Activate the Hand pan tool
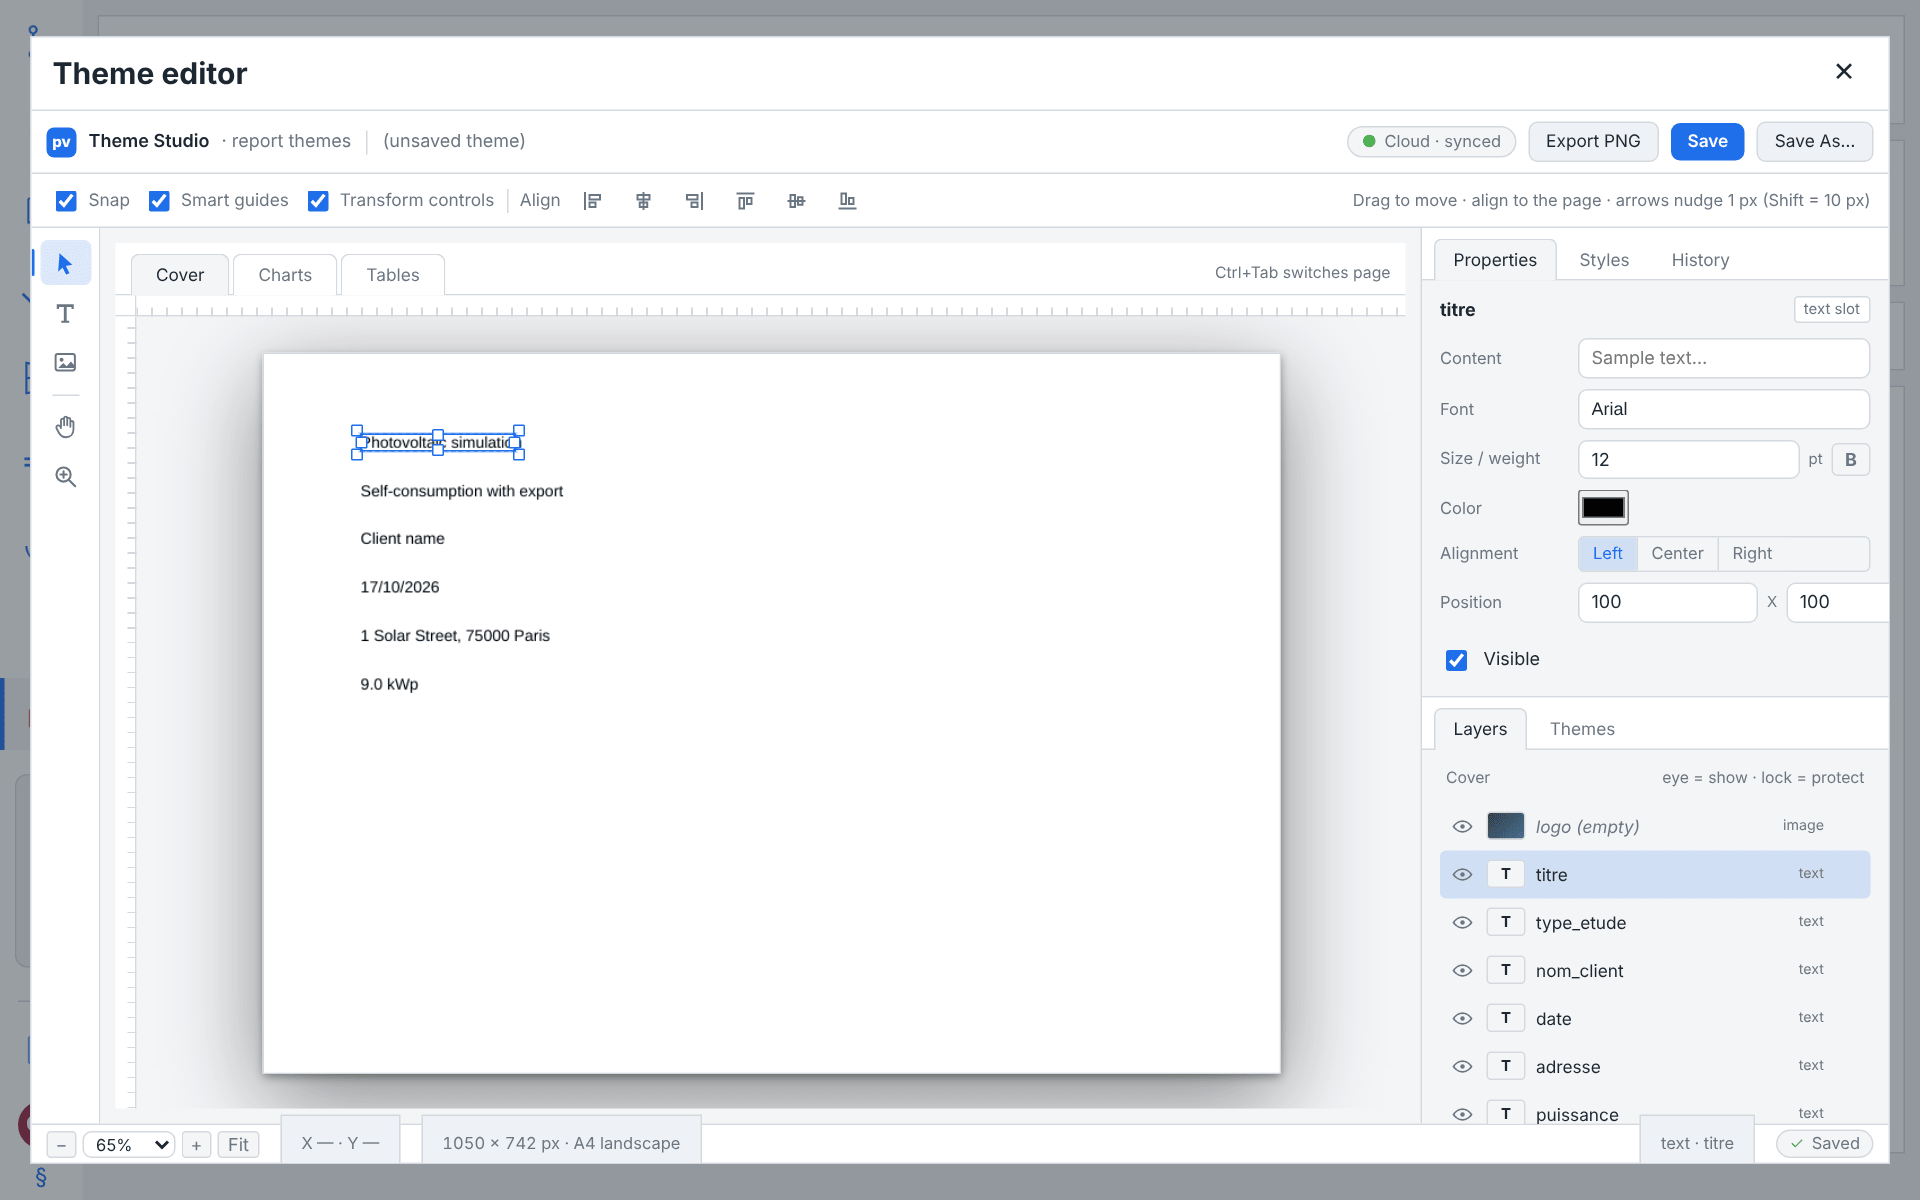1920x1200 pixels. [x=66, y=427]
